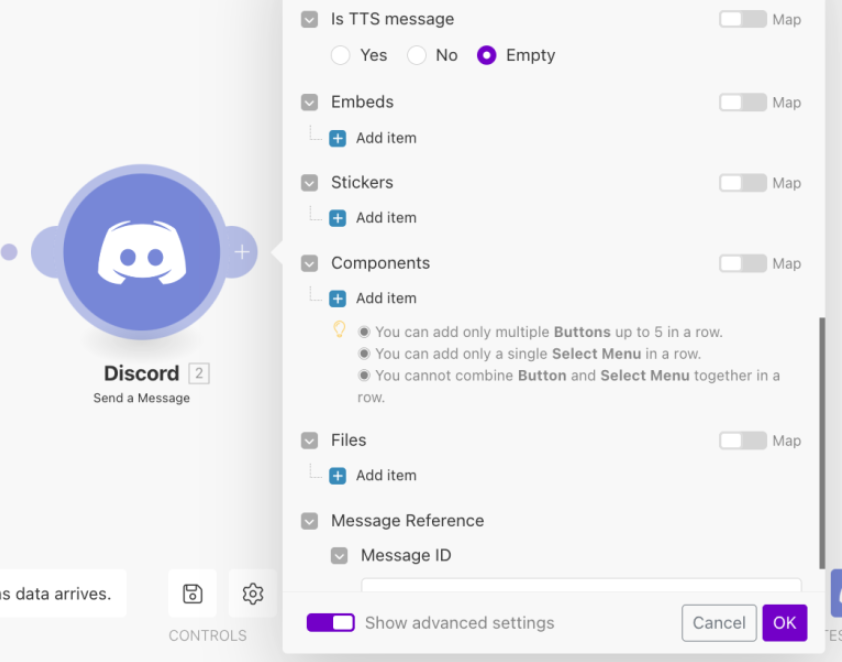The height and width of the screenshot is (662, 842).
Task: Confirm settings with the OK button
Action: 785,623
